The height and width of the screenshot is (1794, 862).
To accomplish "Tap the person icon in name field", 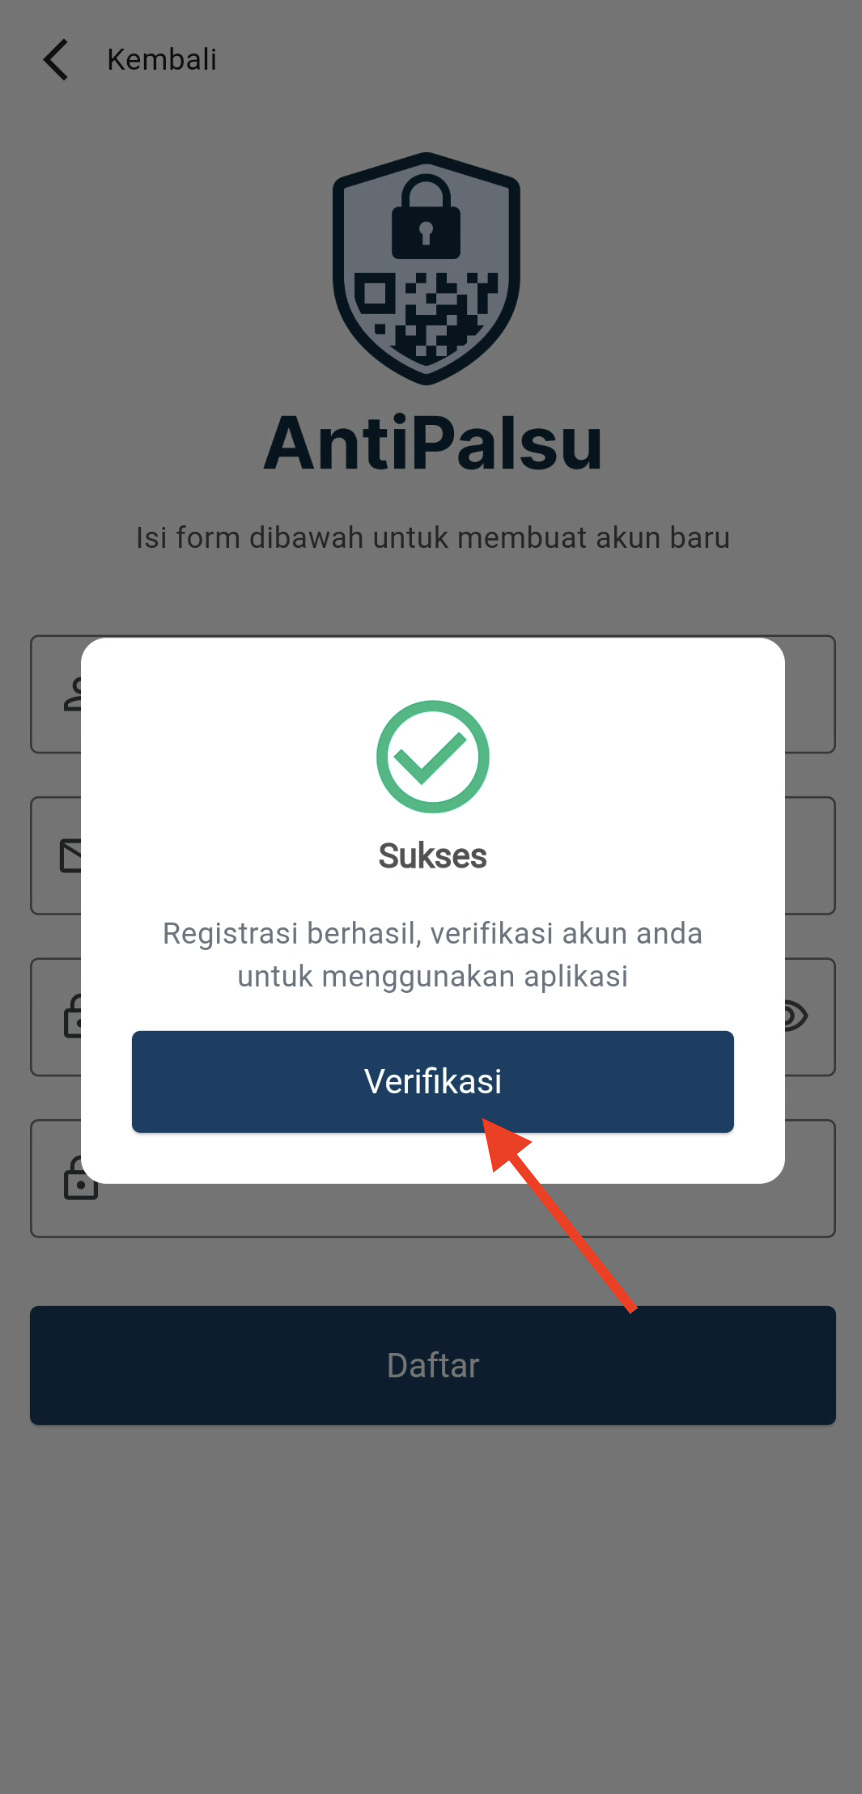I will pos(73,694).
